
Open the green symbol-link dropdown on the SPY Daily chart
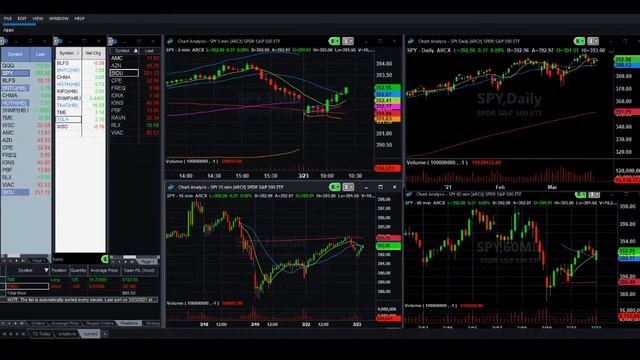point(579,41)
